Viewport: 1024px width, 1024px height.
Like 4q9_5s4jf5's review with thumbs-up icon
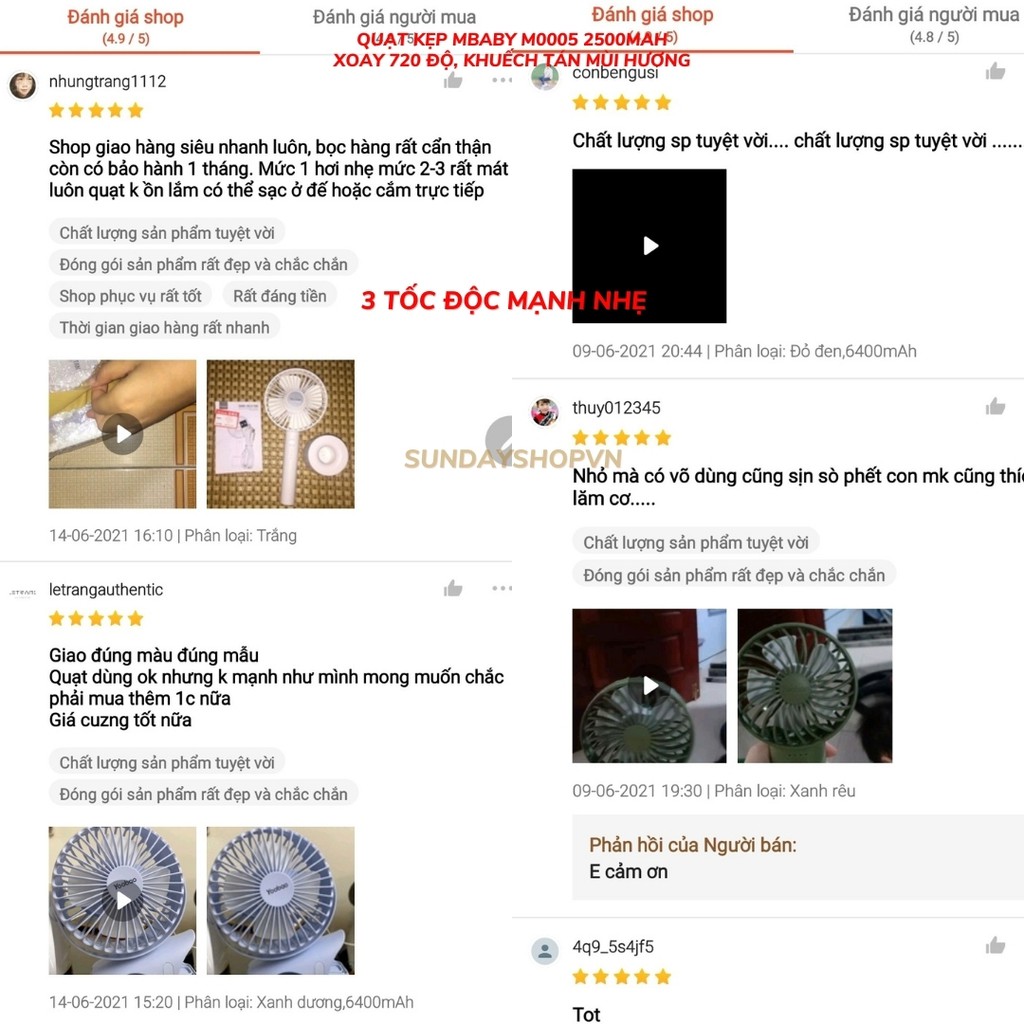[x=995, y=945]
